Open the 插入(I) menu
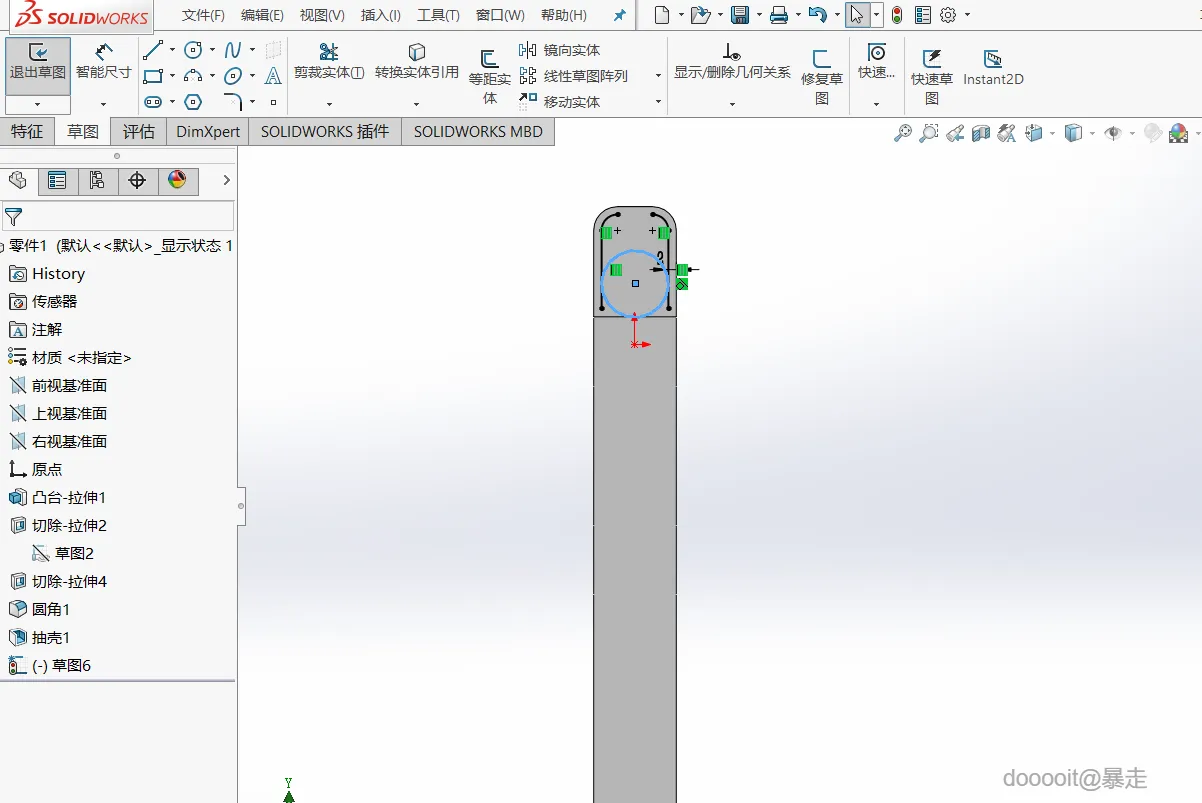 tap(380, 15)
